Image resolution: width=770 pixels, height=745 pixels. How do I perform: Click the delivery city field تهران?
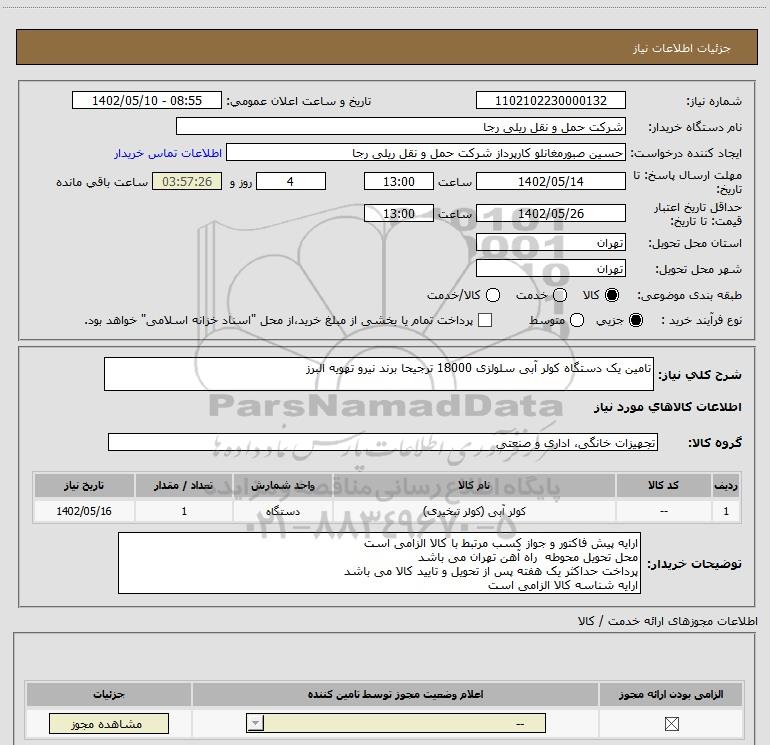[550, 269]
